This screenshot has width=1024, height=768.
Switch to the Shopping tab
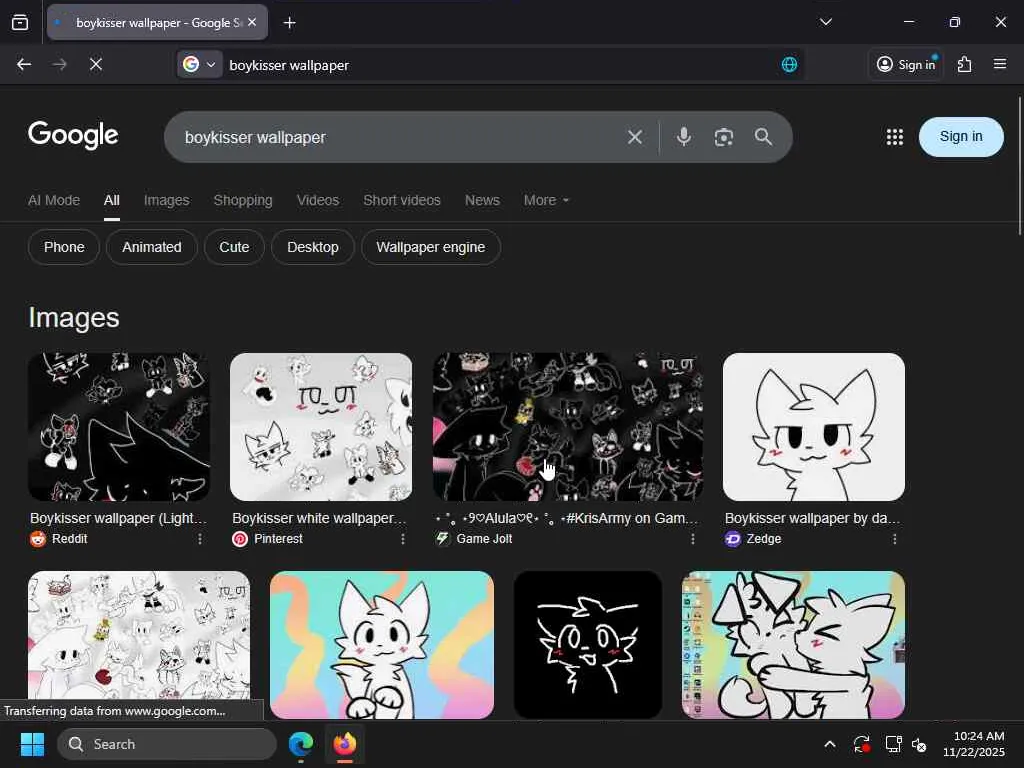pyautogui.click(x=243, y=200)
